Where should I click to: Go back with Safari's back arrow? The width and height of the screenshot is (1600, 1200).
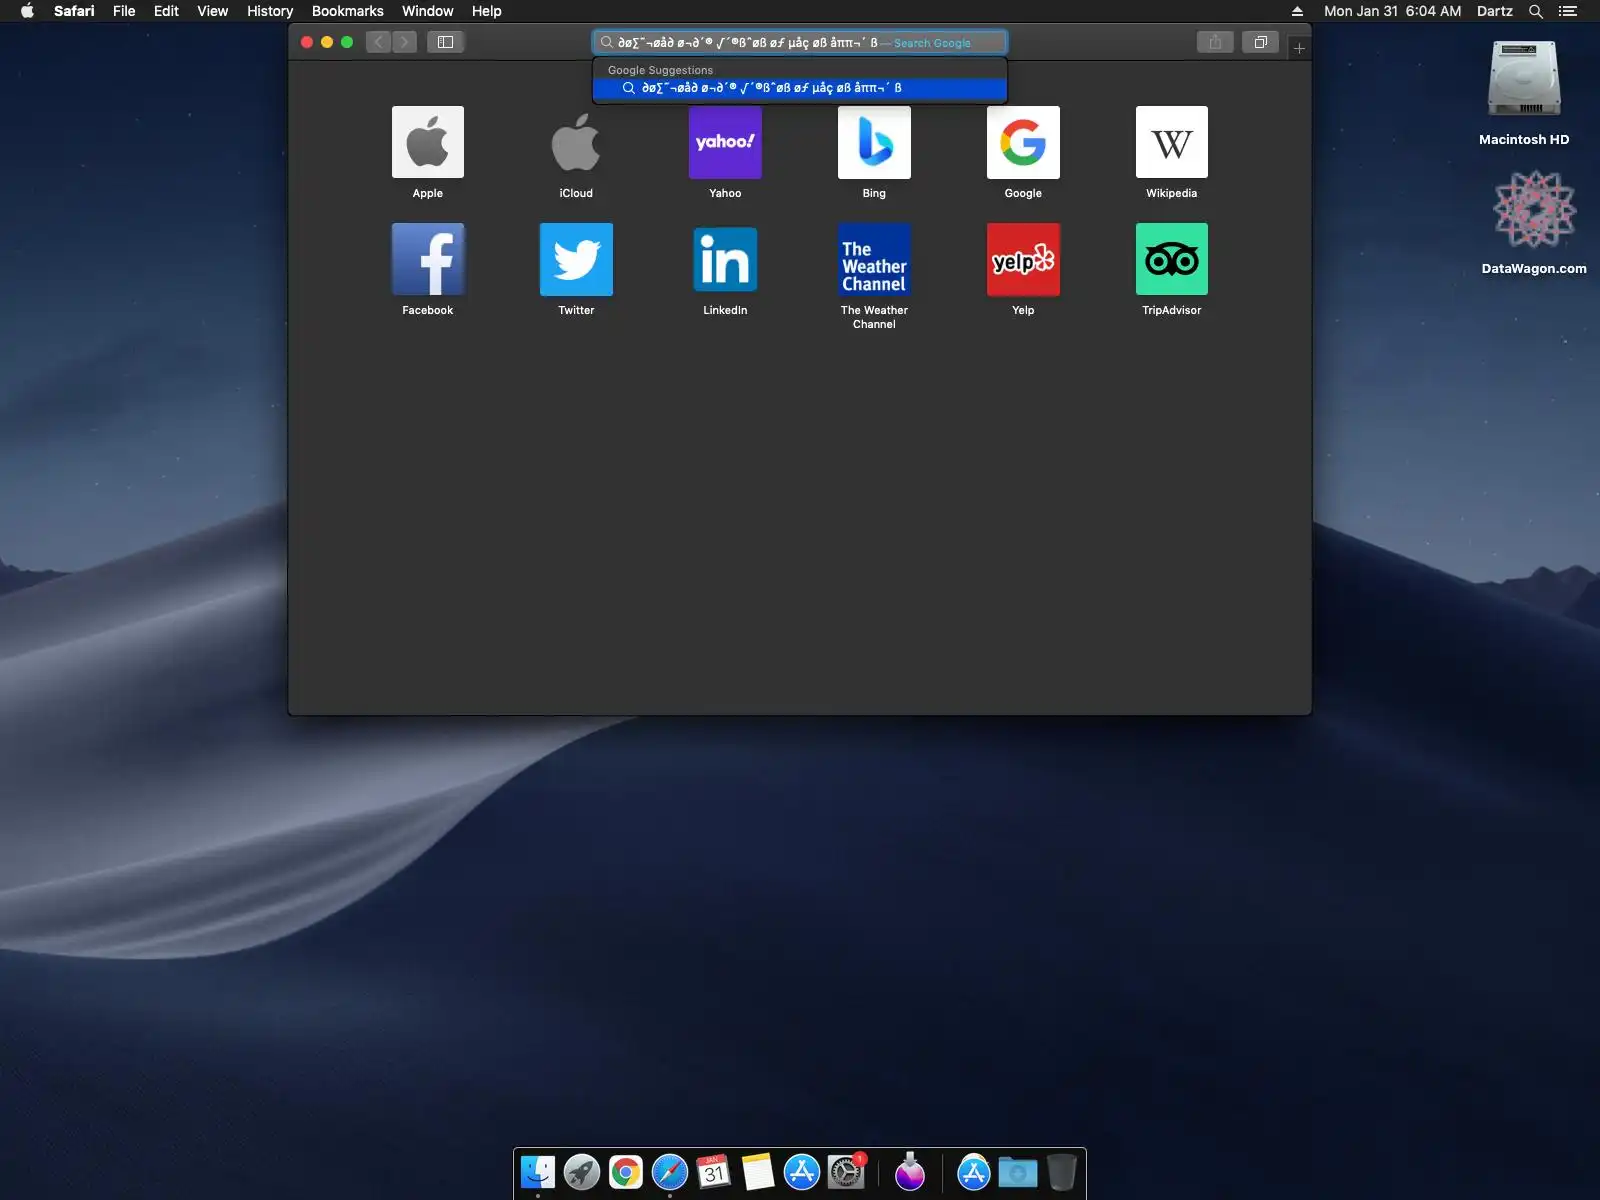click(x=378, y=42)
